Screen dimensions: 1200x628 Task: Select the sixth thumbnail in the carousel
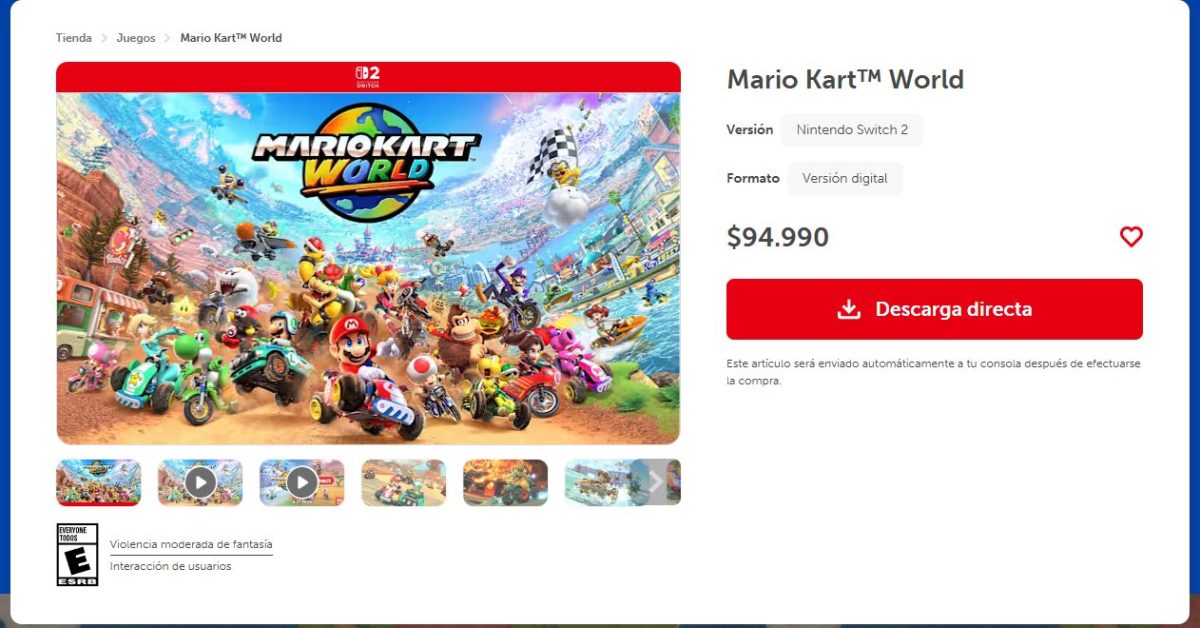point(603,483)
